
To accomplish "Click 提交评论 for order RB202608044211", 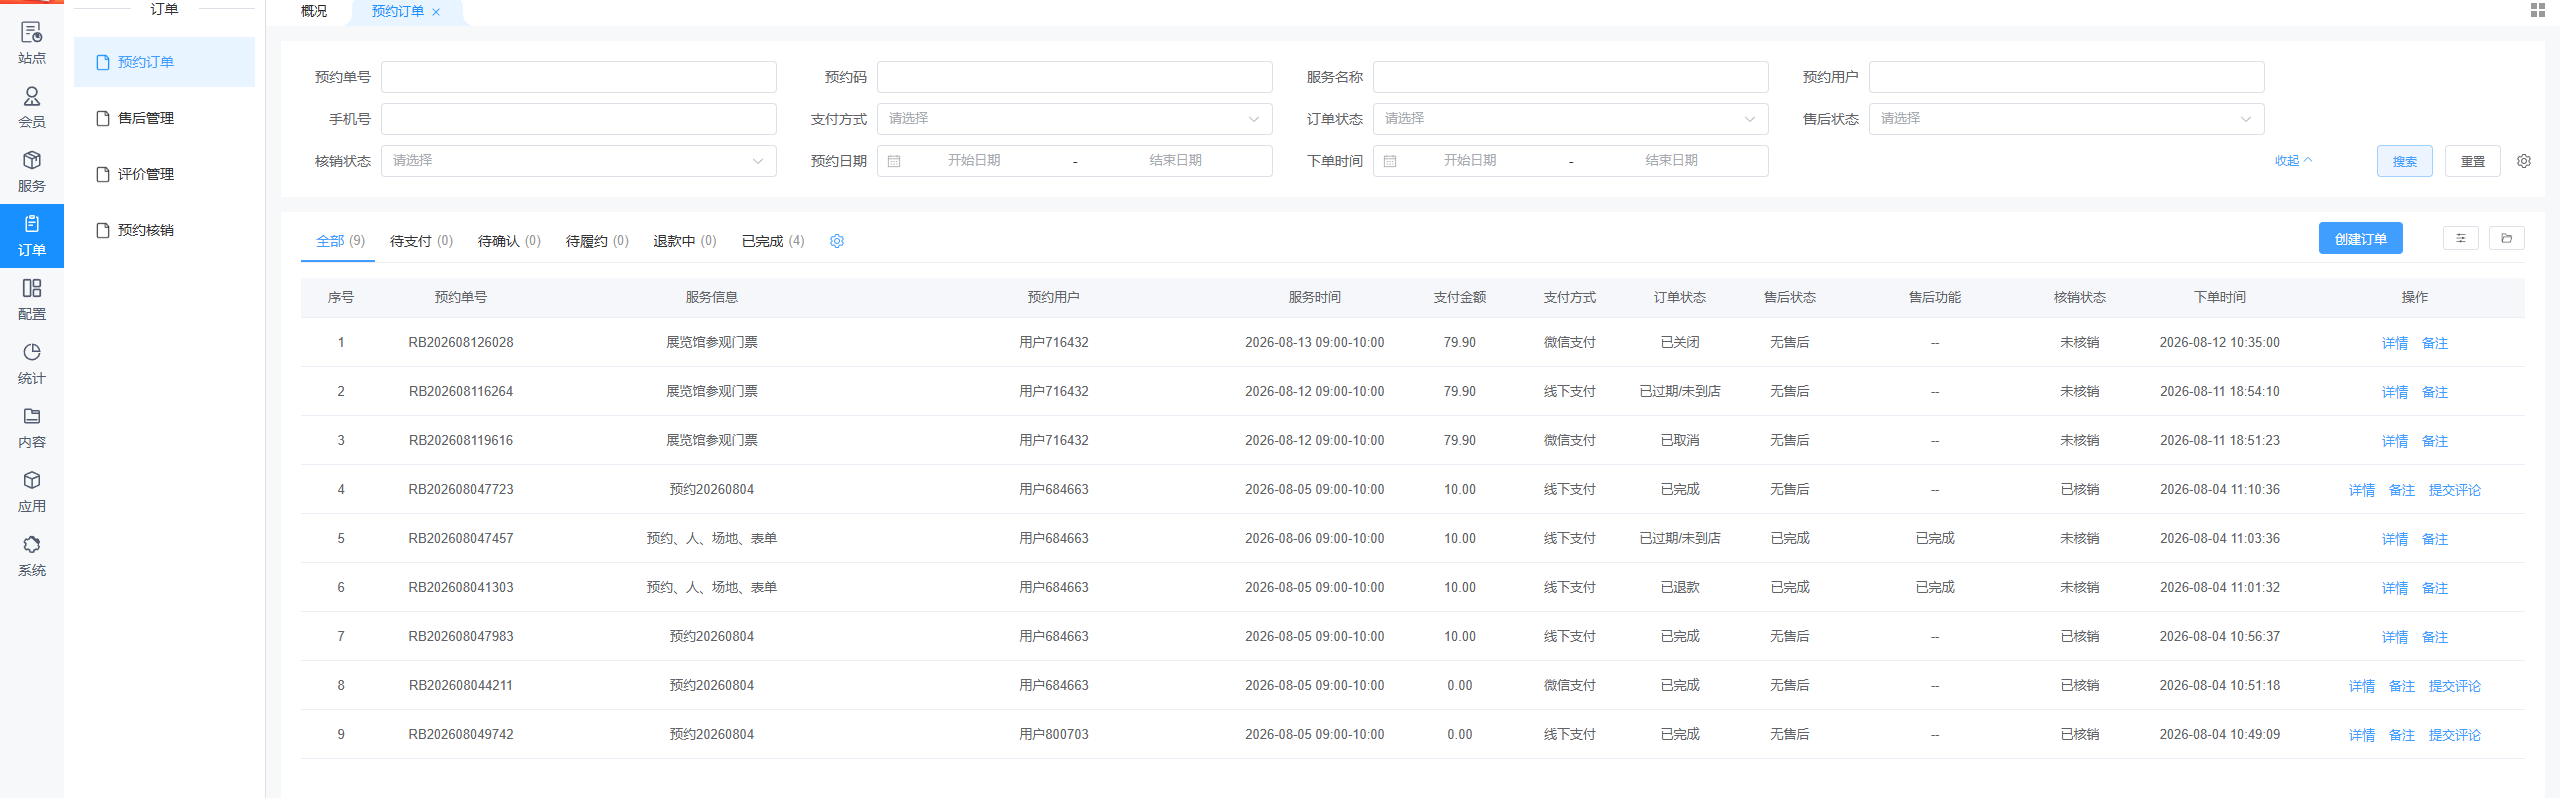I will pos(2454,686).
